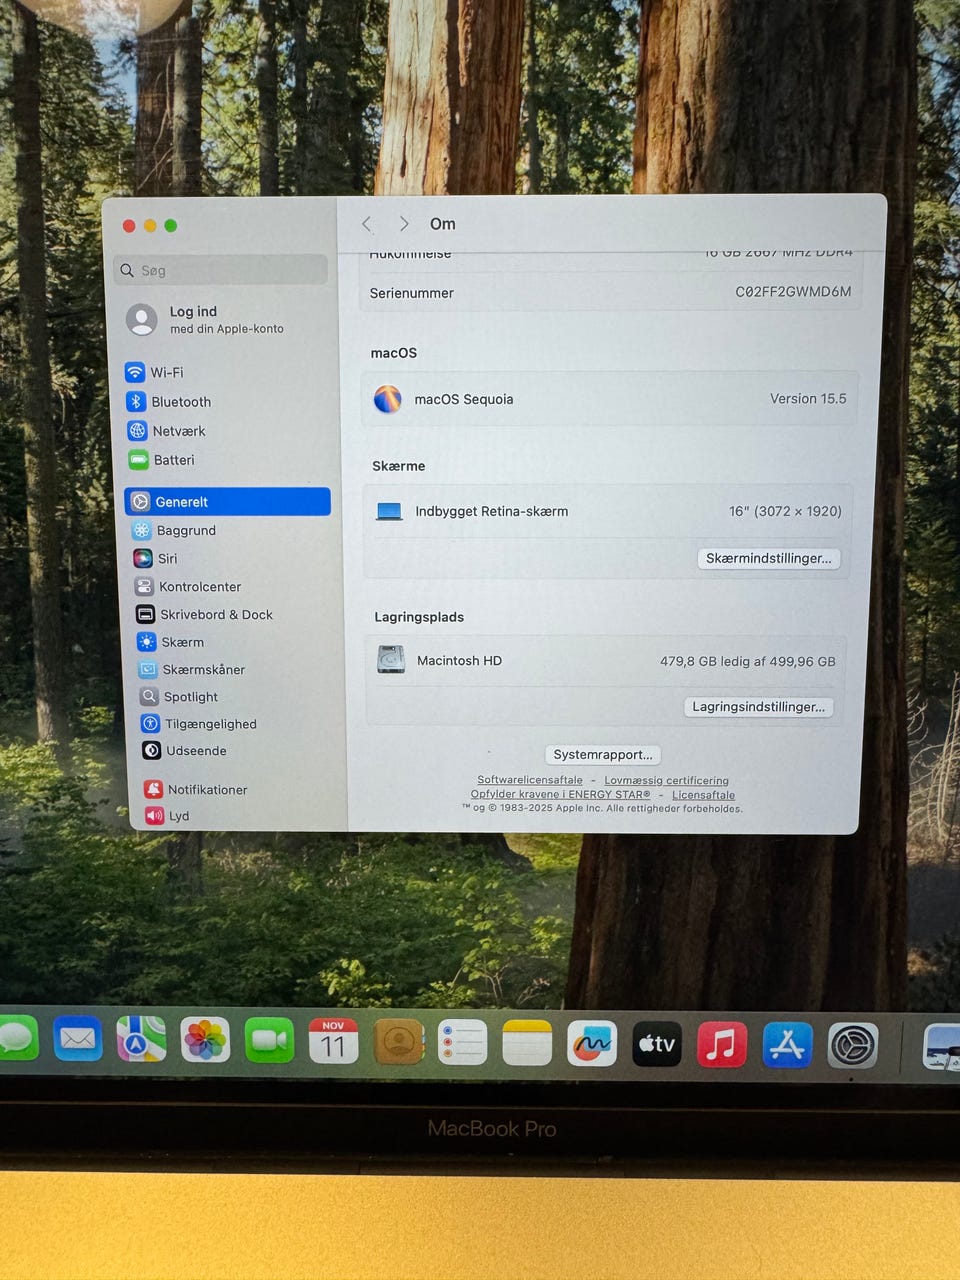Image resolution: width=960 pixels, height=1280 pixels.
Task: Open Maps from the Dock
Action: (141, 1040)
